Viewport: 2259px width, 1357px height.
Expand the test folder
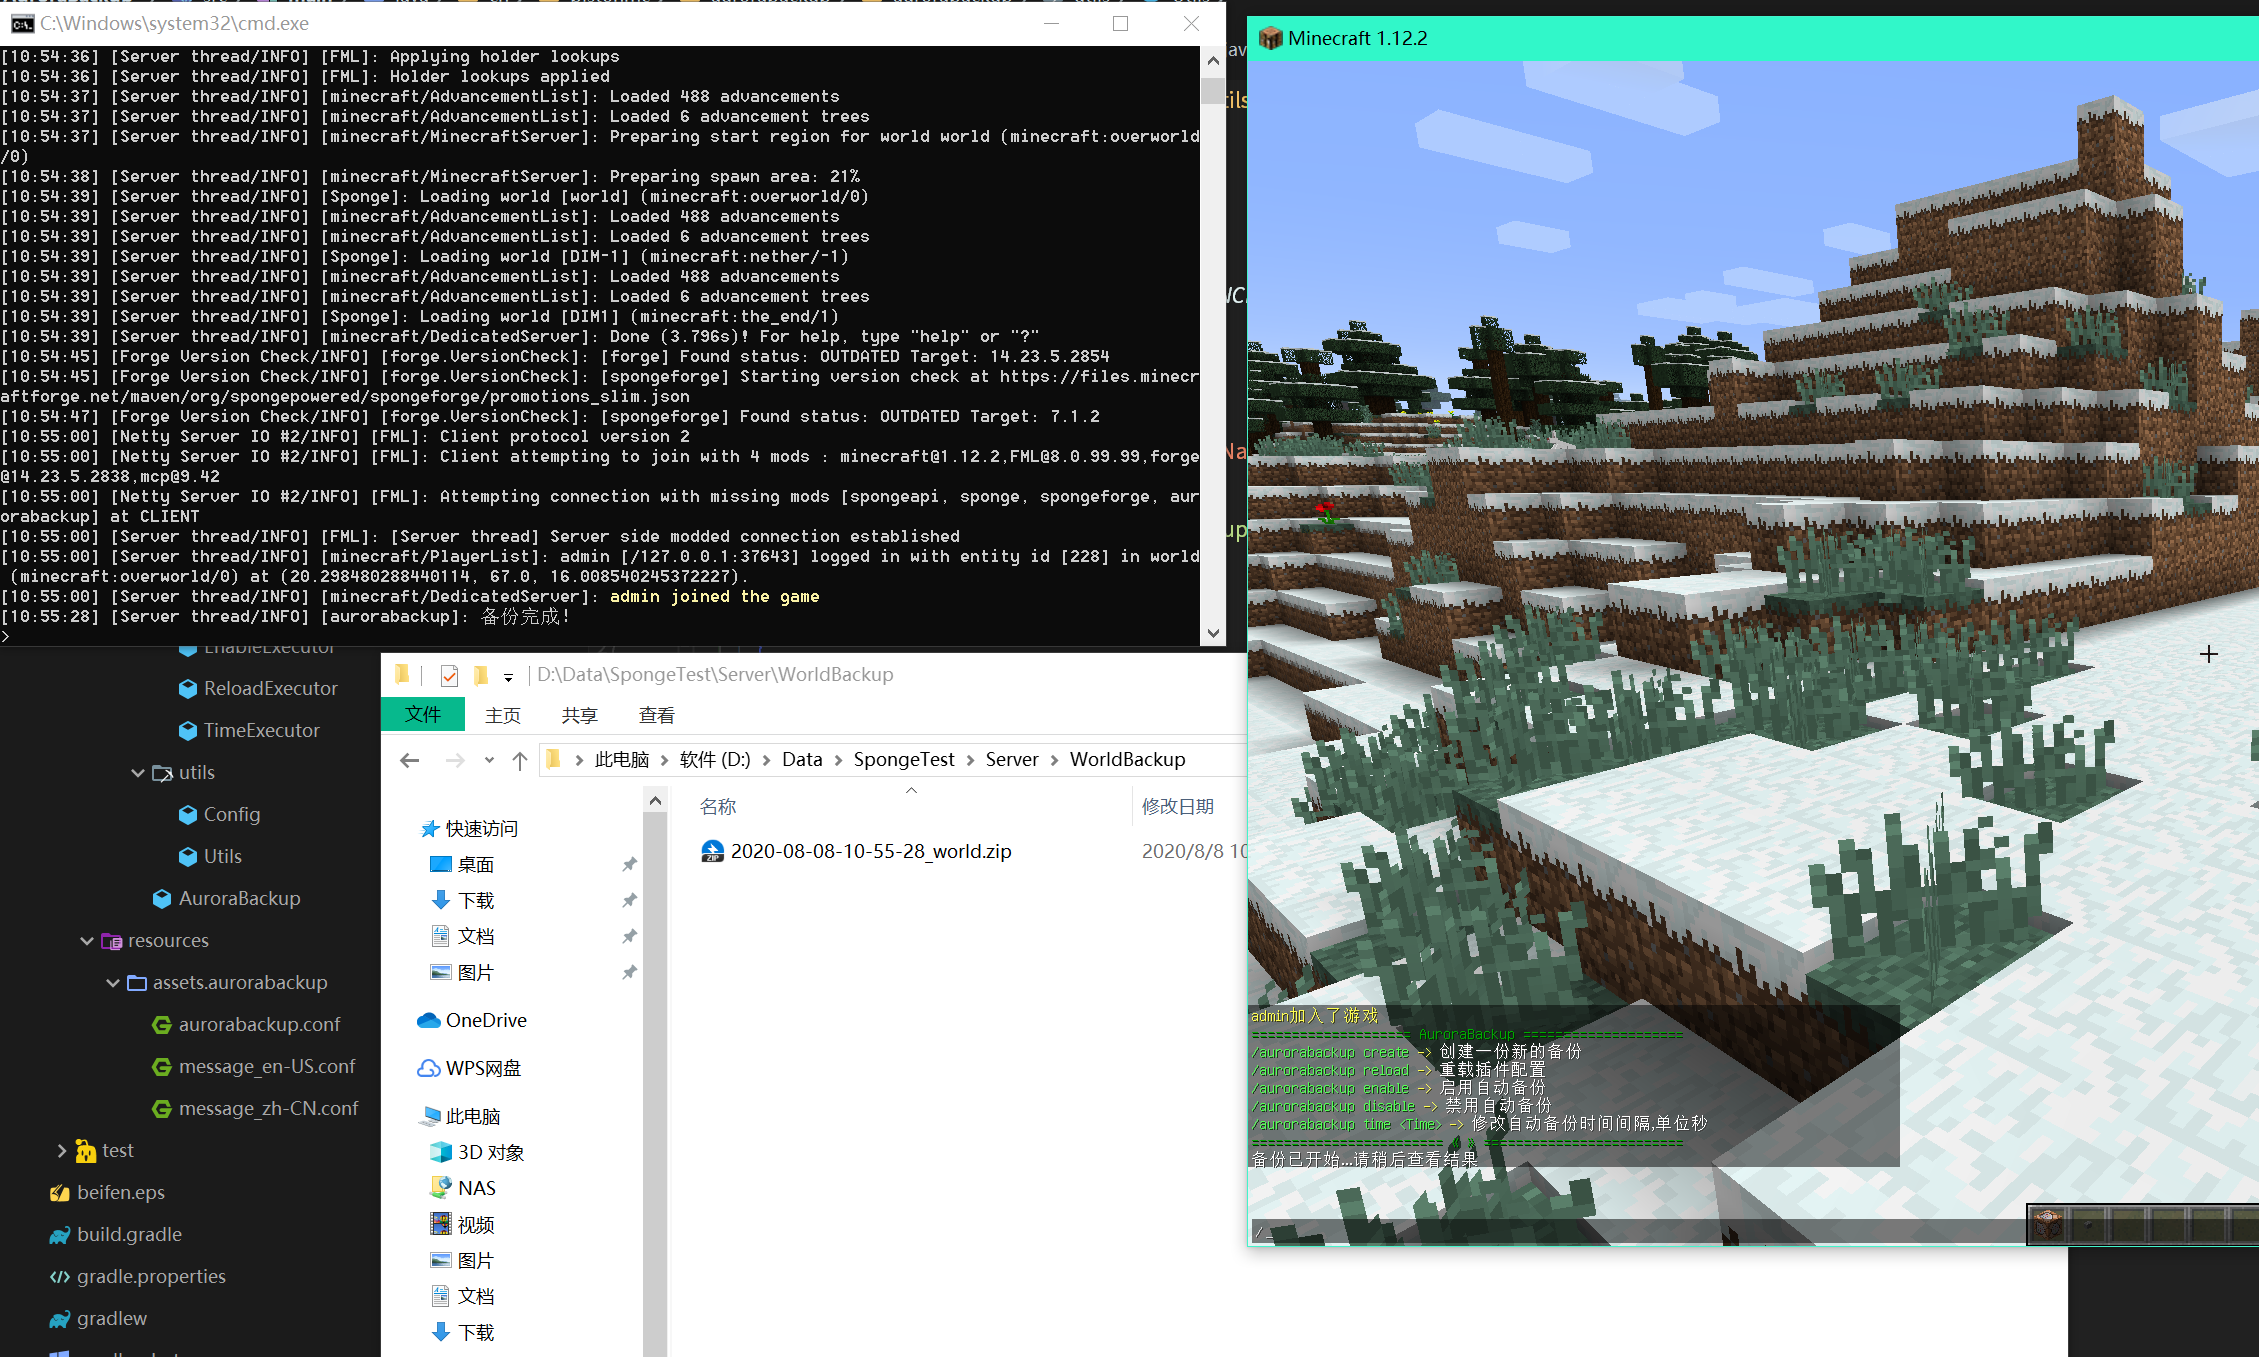pos(62,1150)
